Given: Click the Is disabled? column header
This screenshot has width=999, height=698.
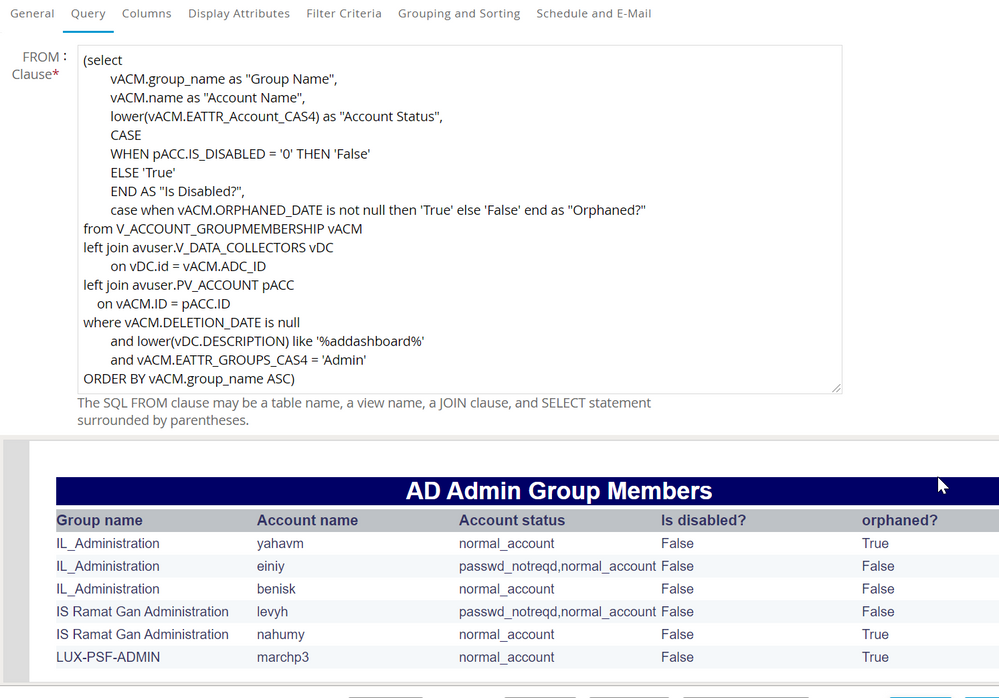Looking at the screenshot, I should tap(703, 521).
